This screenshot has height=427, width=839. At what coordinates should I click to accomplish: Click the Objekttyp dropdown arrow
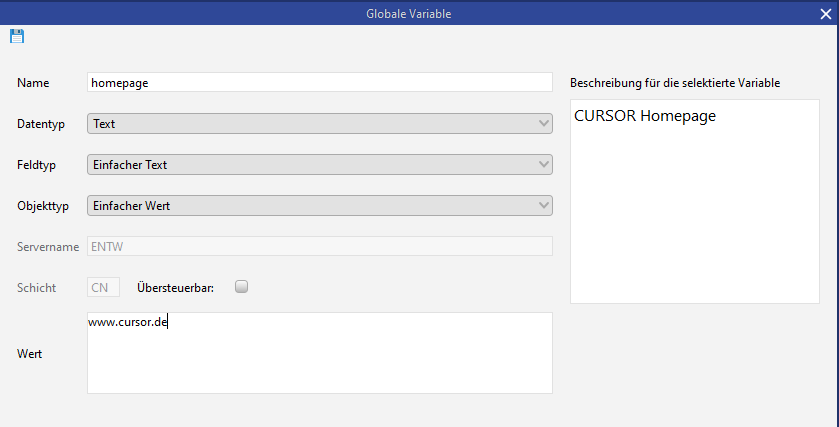coord(543,205)
